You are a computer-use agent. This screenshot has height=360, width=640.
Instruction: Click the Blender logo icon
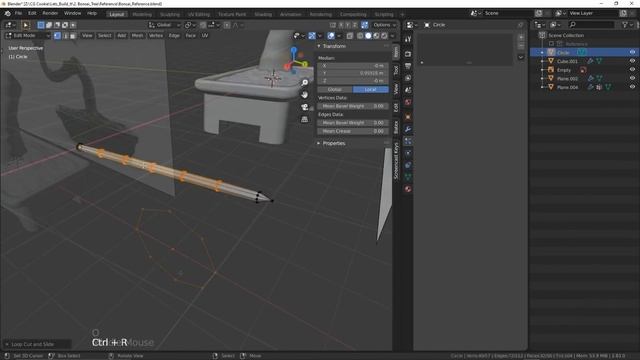tap(7, 13)
